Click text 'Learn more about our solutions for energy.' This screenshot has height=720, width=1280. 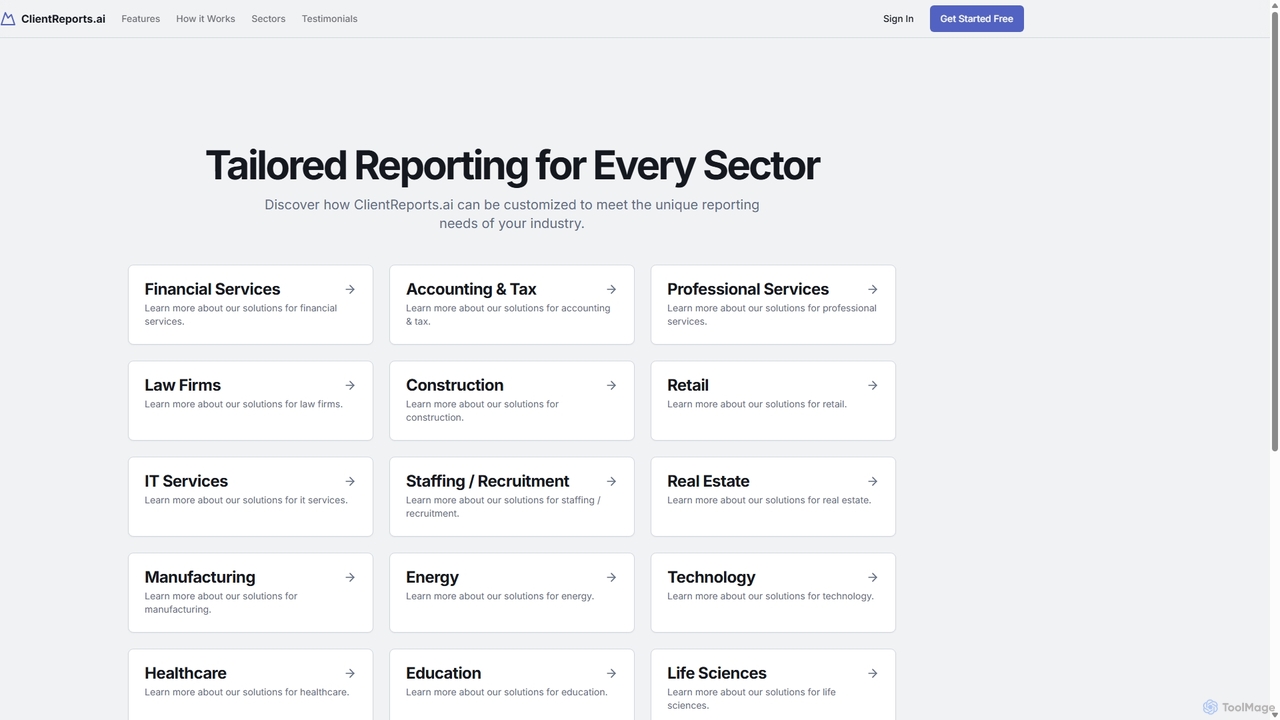(x=500, y=596)
